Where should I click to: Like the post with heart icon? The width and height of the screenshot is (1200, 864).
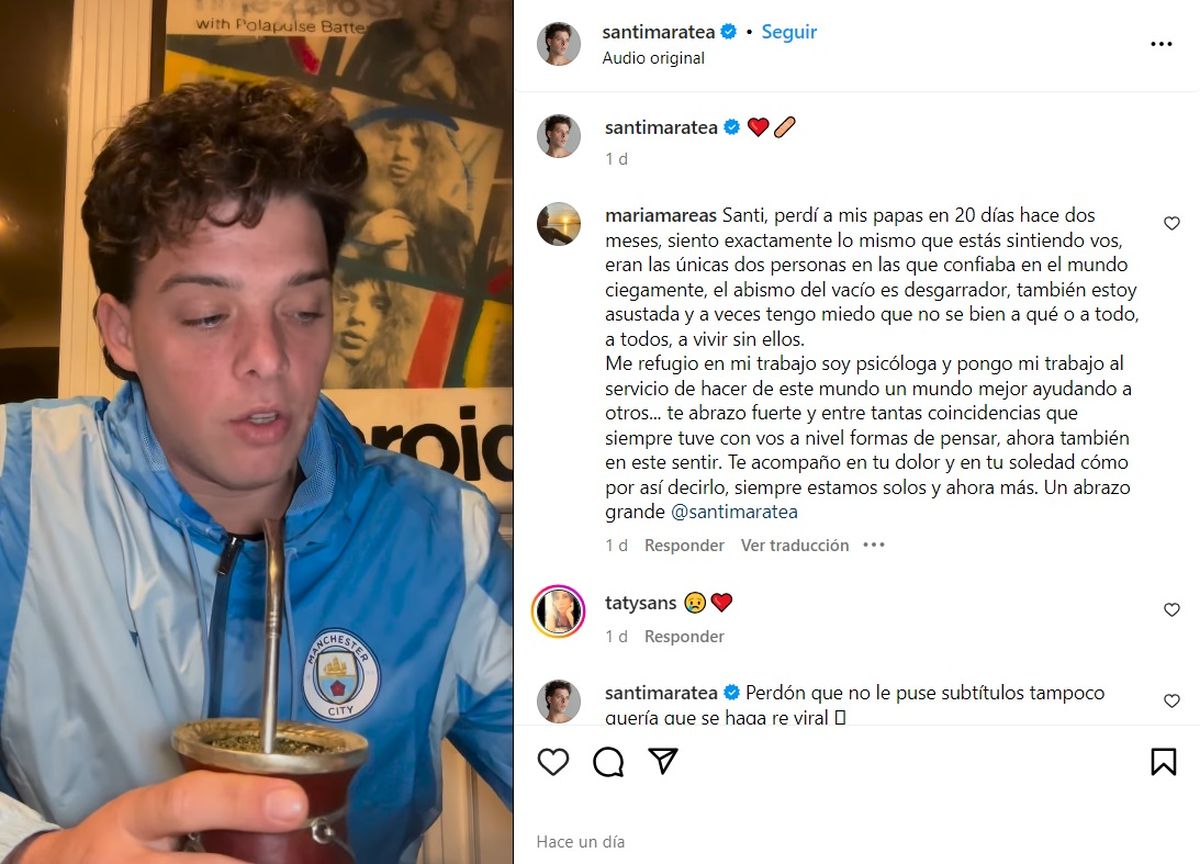point(553,762)
